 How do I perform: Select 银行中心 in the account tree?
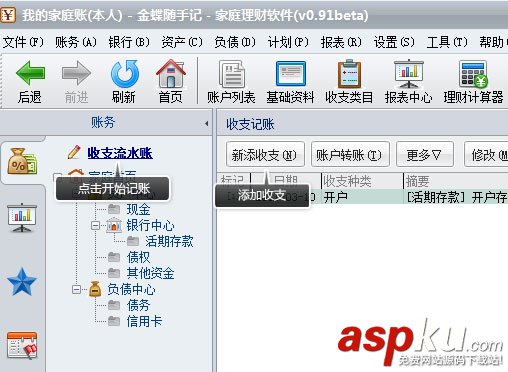pyautogui.click(x=150, y=226)
